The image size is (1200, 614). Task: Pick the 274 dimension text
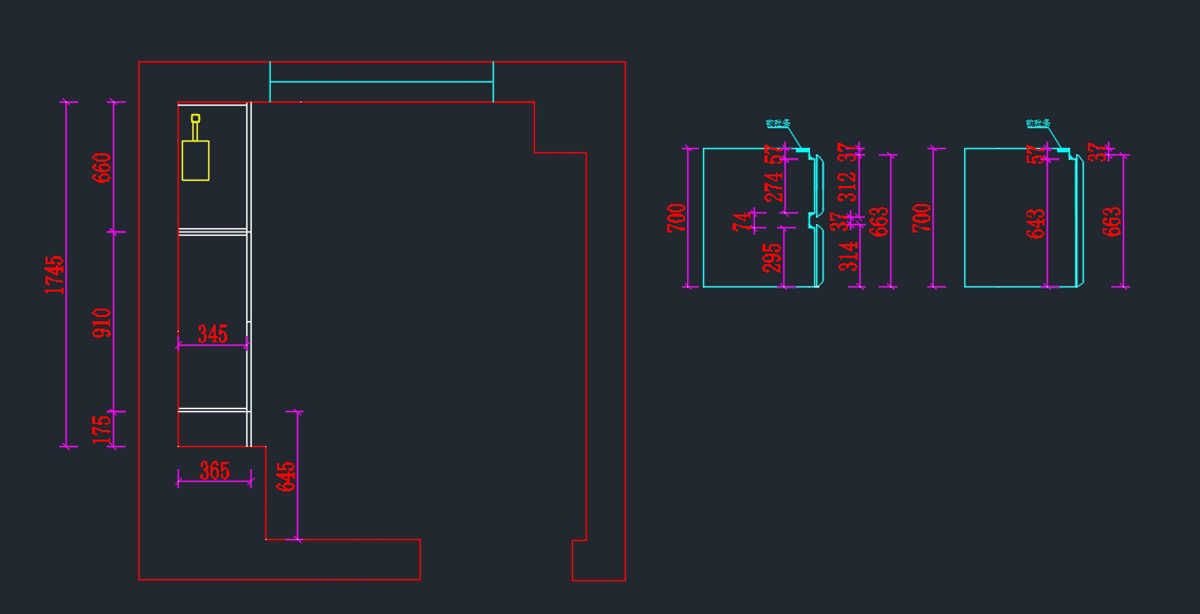click(x=774, y=187)
